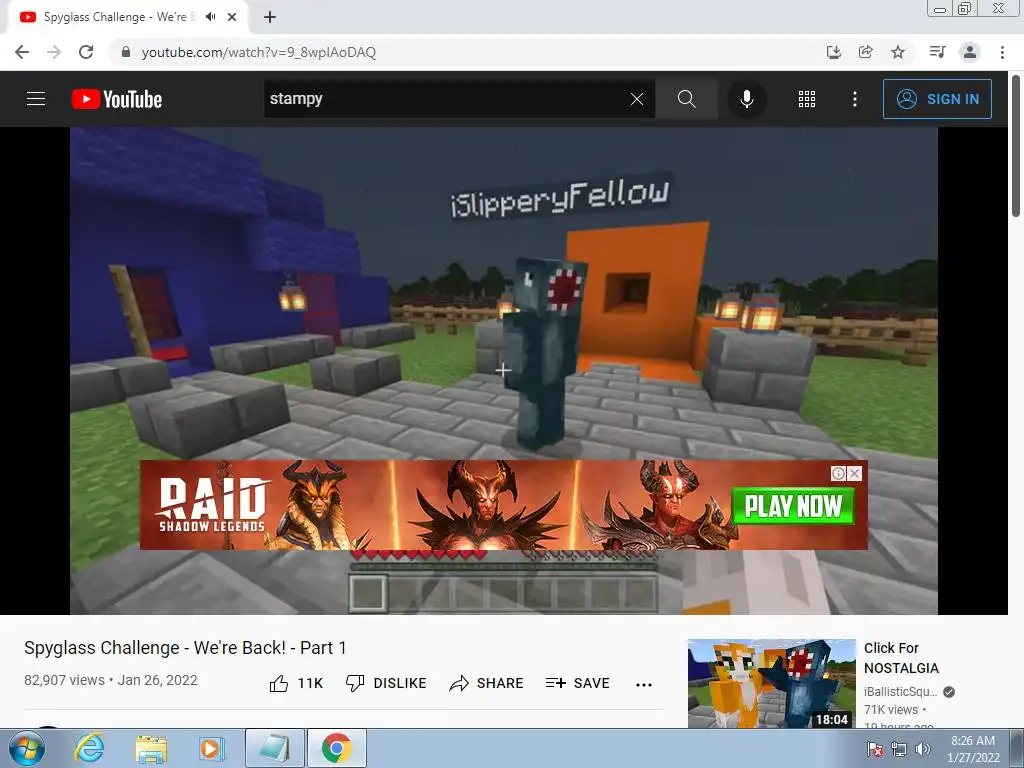1024x768 pixels.
Task: Open Click For NOSTALGIA video thumbnail
Action: pos(771,684)
